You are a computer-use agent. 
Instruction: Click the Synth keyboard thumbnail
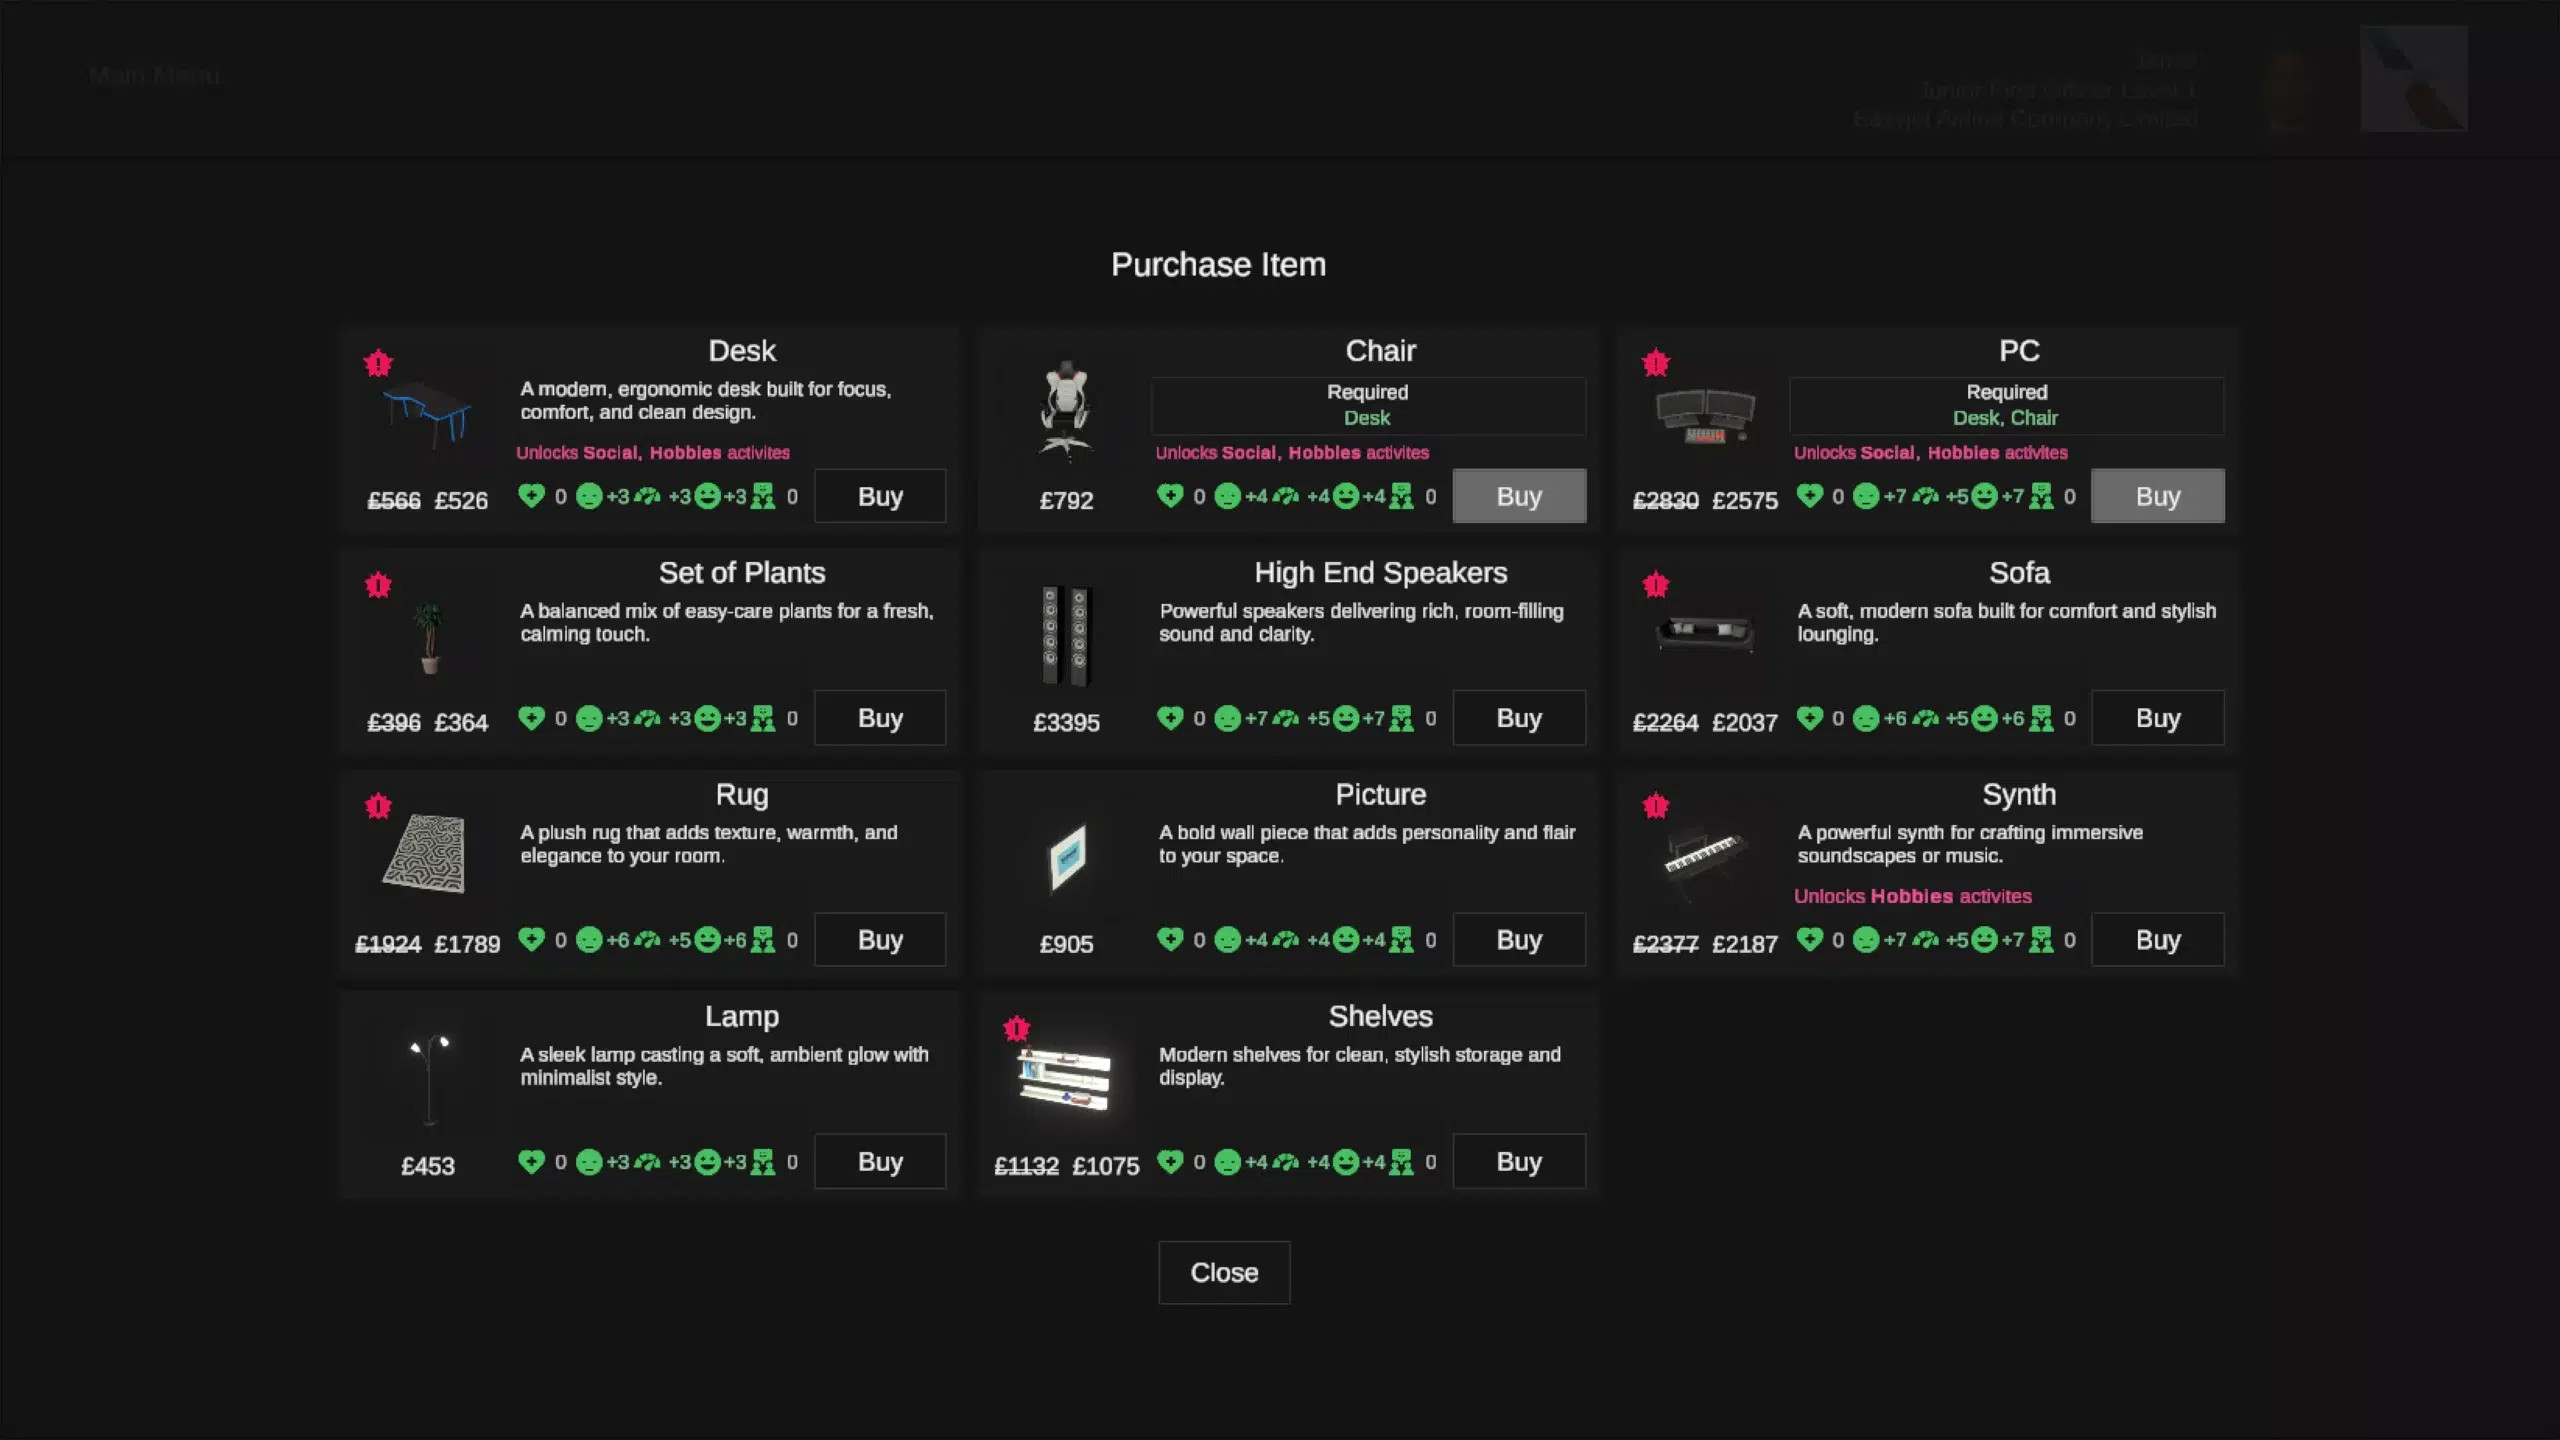pos(1704,855)
